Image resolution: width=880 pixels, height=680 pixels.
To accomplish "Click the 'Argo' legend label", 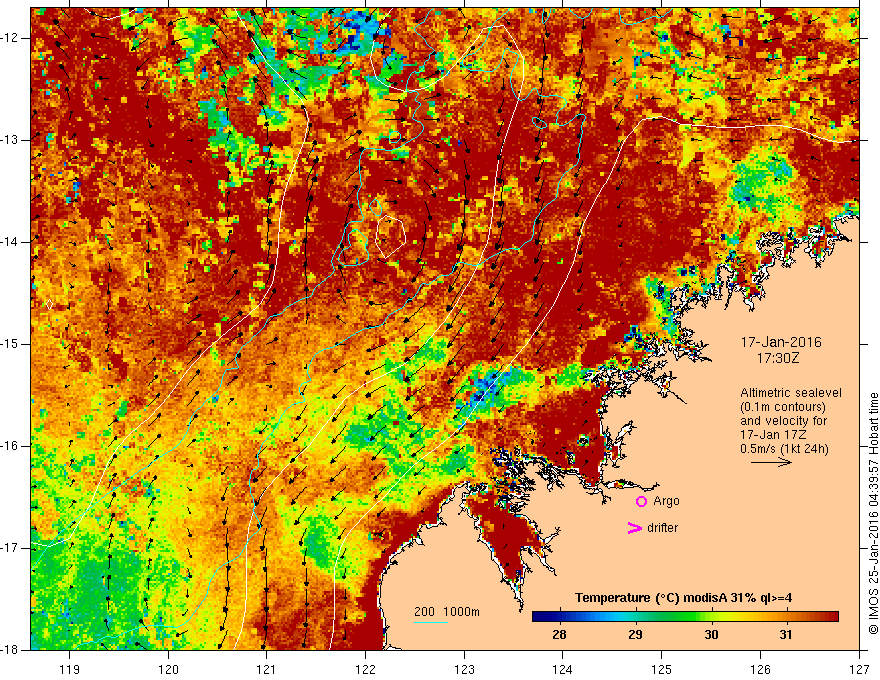I will (x=666, y=501).
